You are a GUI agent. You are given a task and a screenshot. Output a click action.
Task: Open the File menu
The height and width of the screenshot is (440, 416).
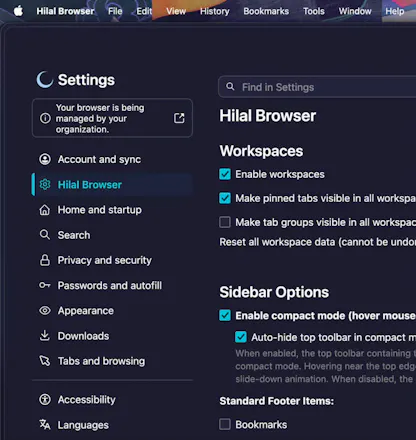115,11
